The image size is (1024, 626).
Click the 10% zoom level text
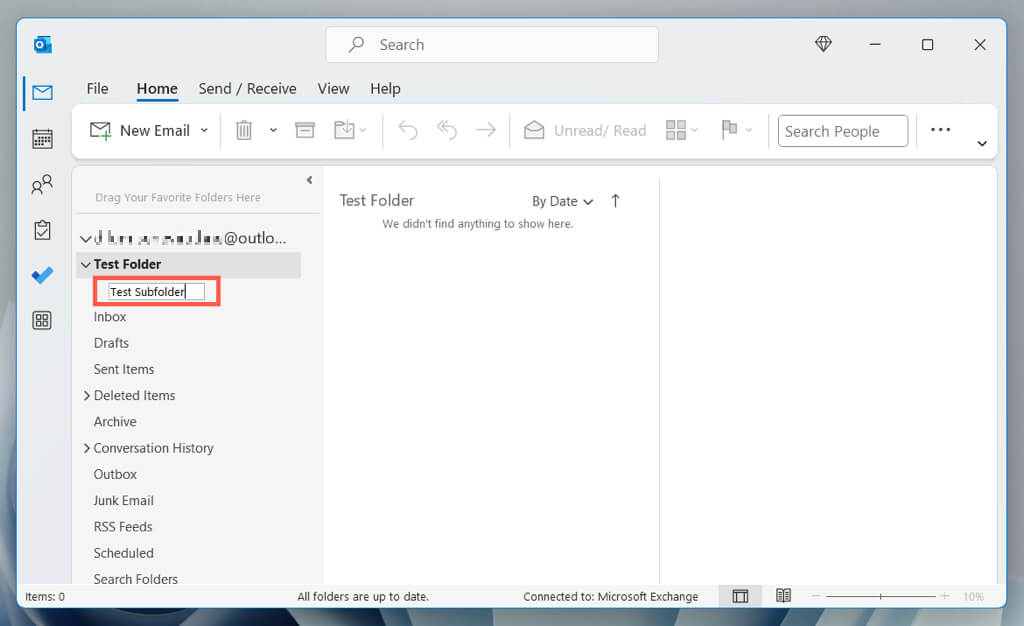tap(973, 597)
